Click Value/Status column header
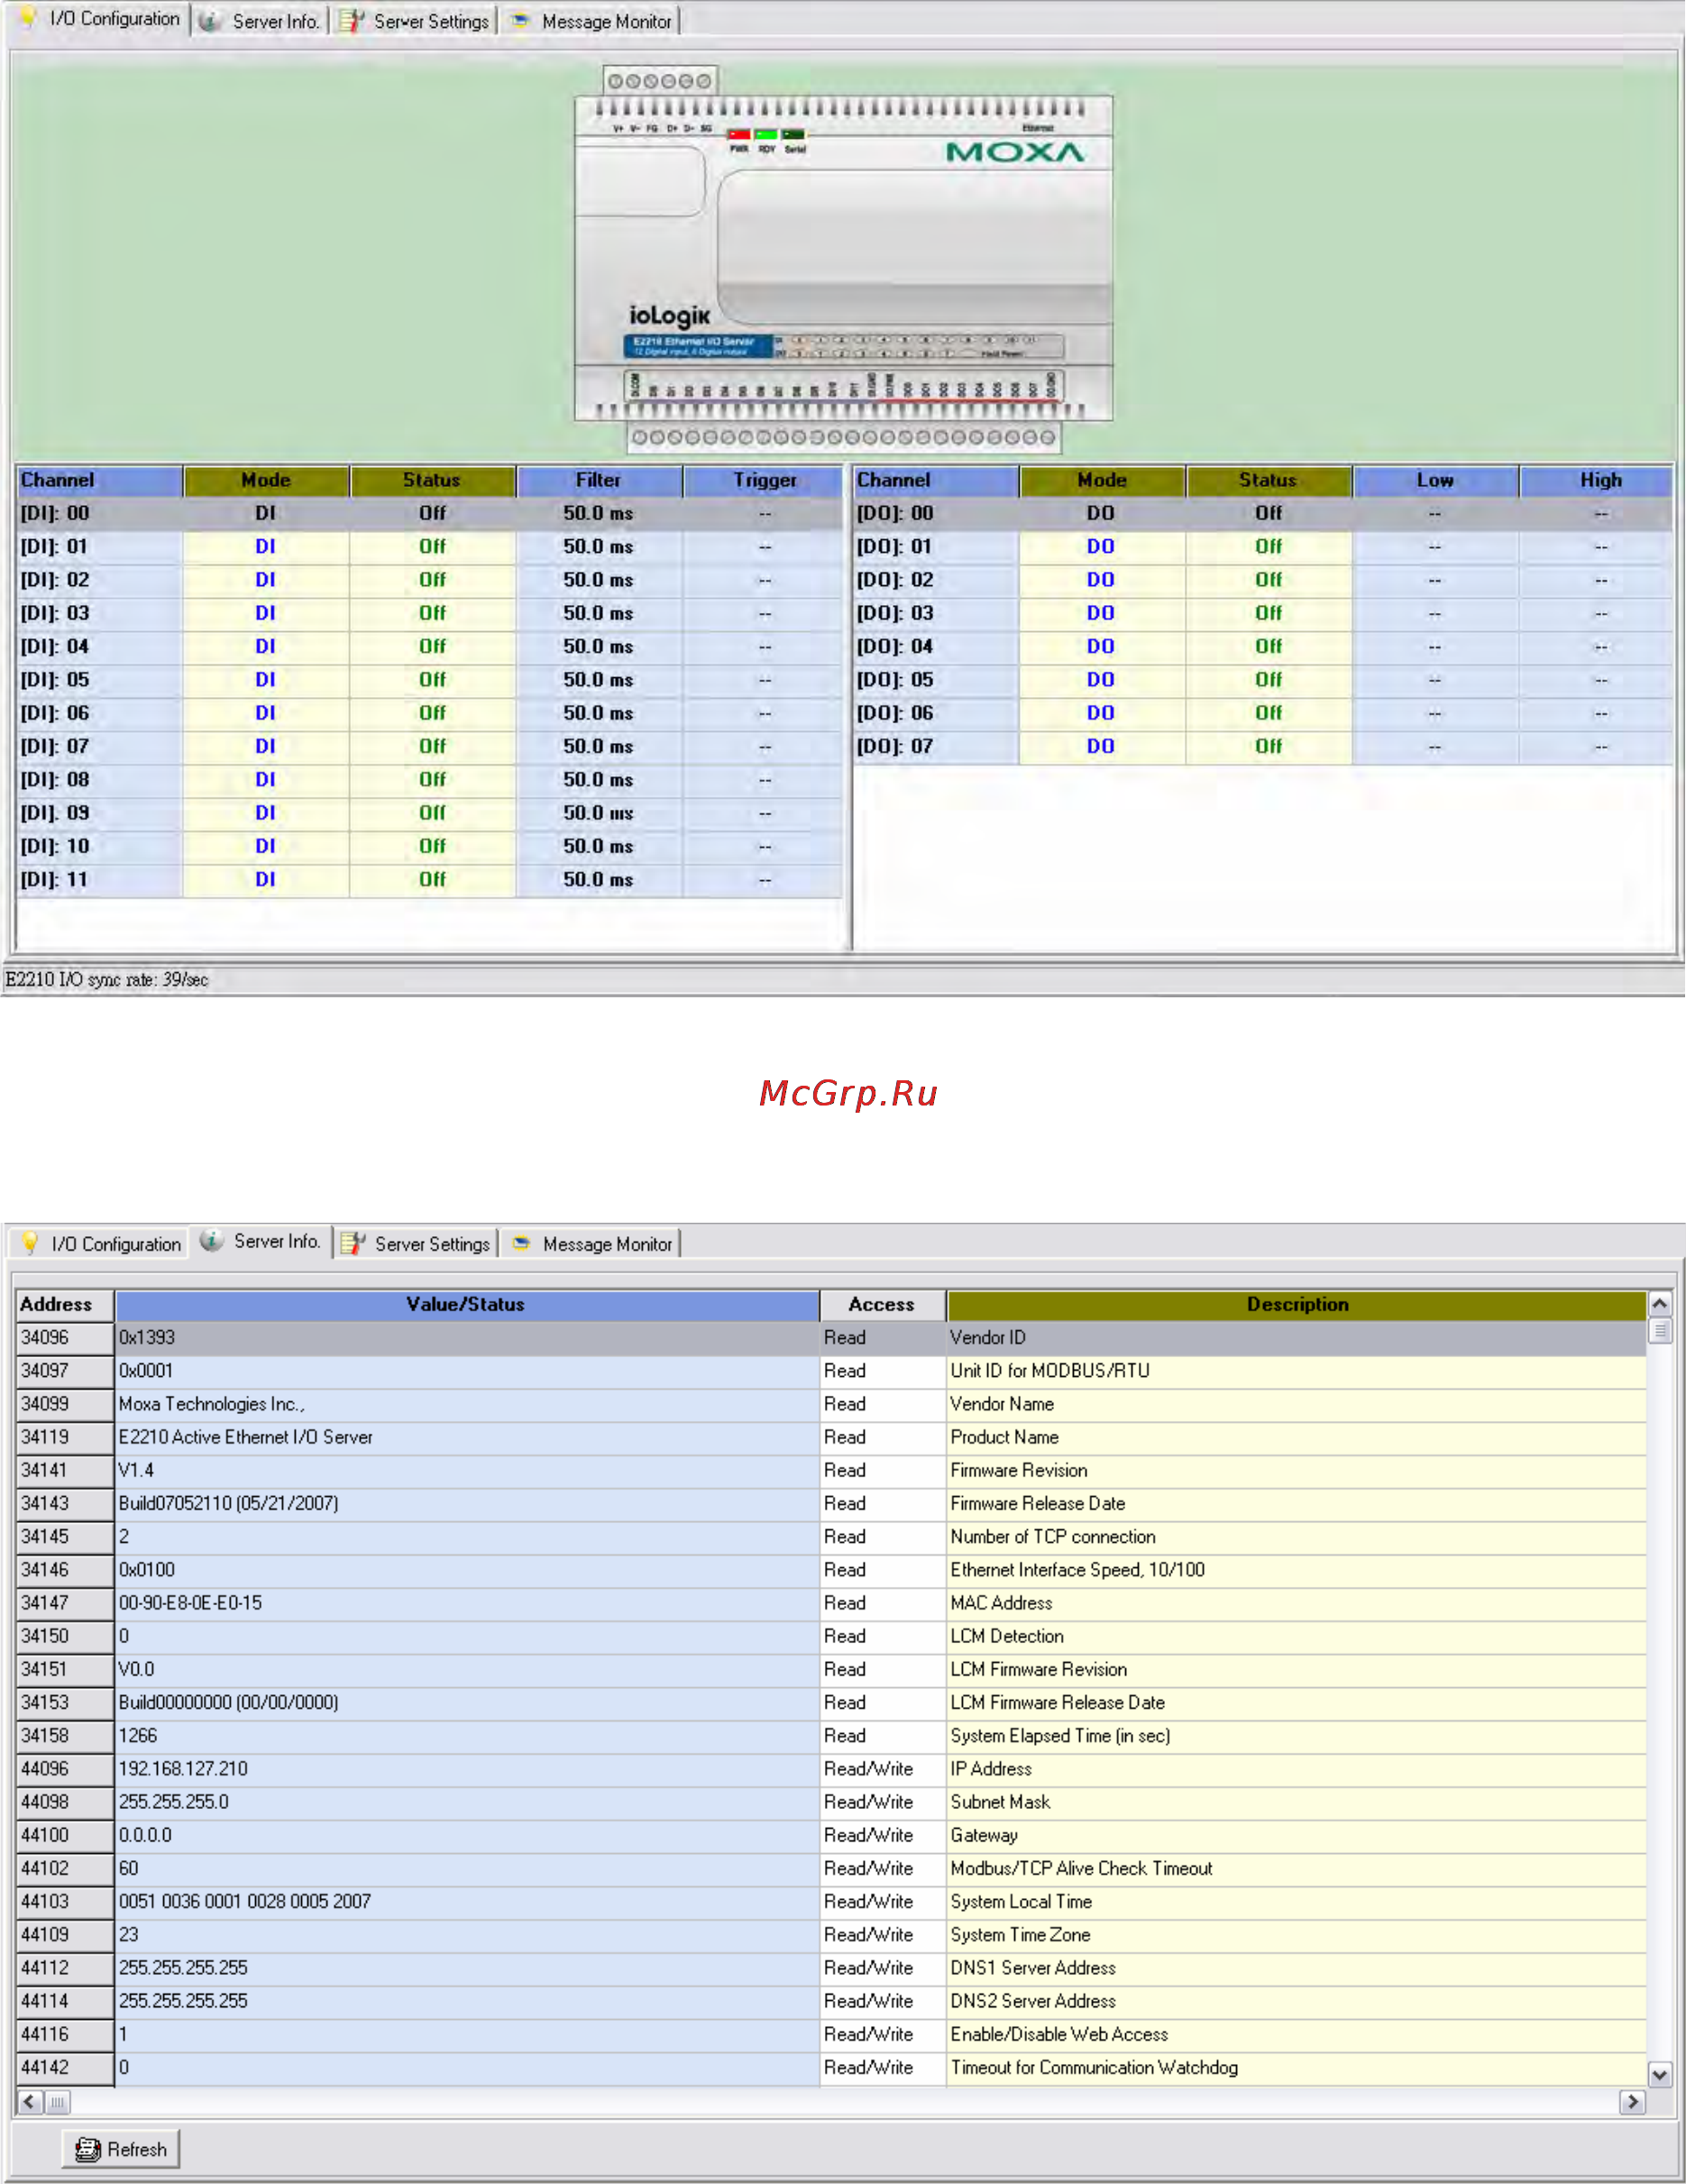Viewport: 1686px width, 2184px height. [466, 1304]
